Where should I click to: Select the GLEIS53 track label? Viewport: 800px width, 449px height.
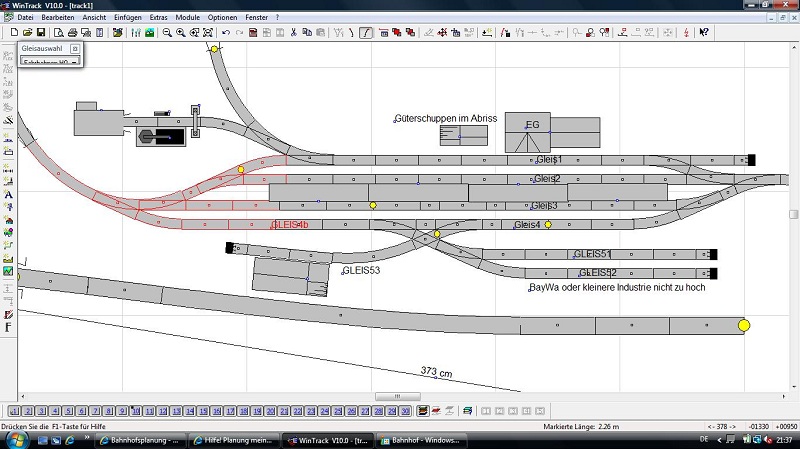361,271
